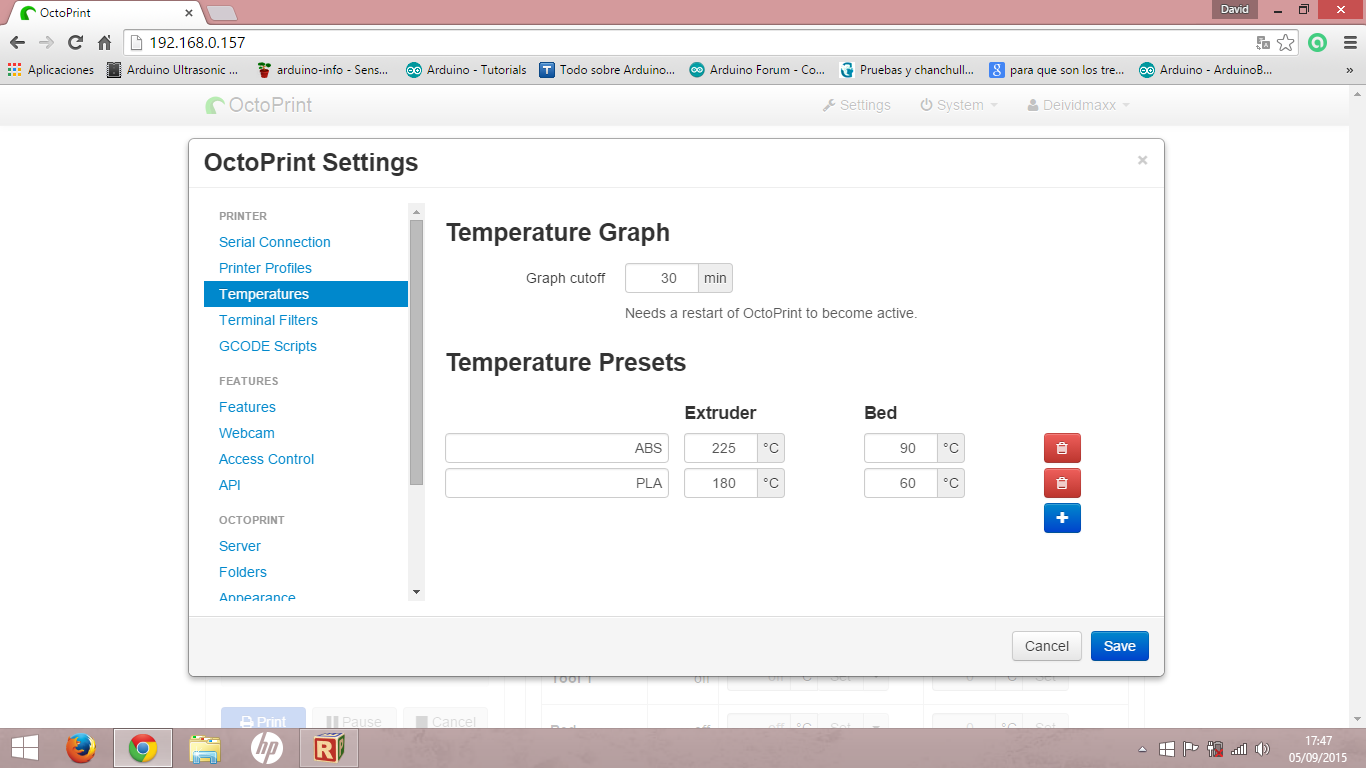This screenshot has height=768, width=1366.
Task: Save the OctoPrint settings
Action: pos(1120,646)
